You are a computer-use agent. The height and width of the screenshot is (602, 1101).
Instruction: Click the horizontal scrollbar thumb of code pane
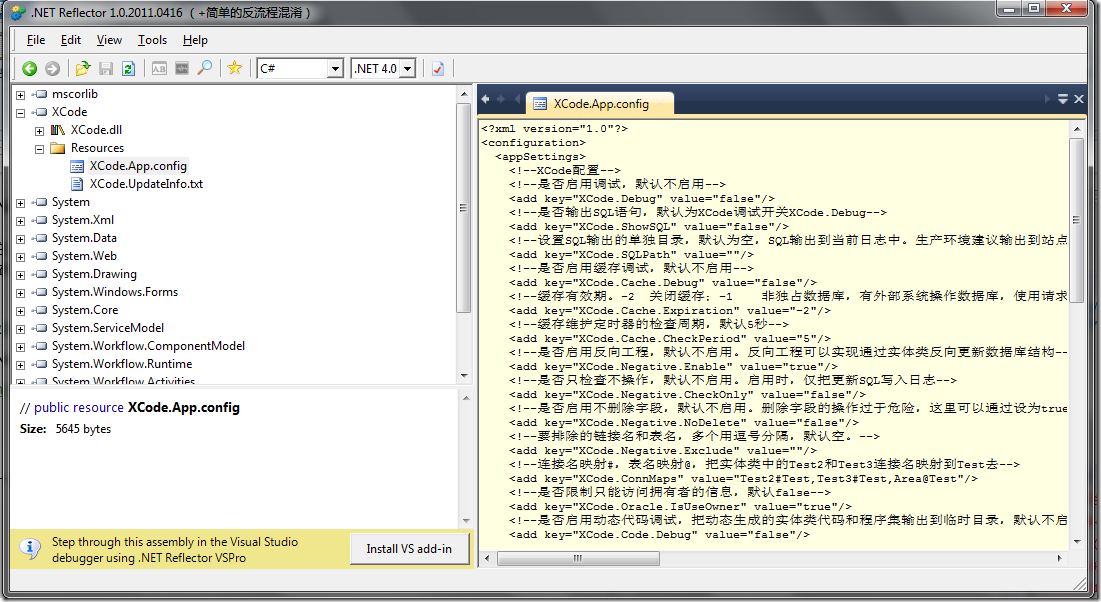click(x=578, y=558)
